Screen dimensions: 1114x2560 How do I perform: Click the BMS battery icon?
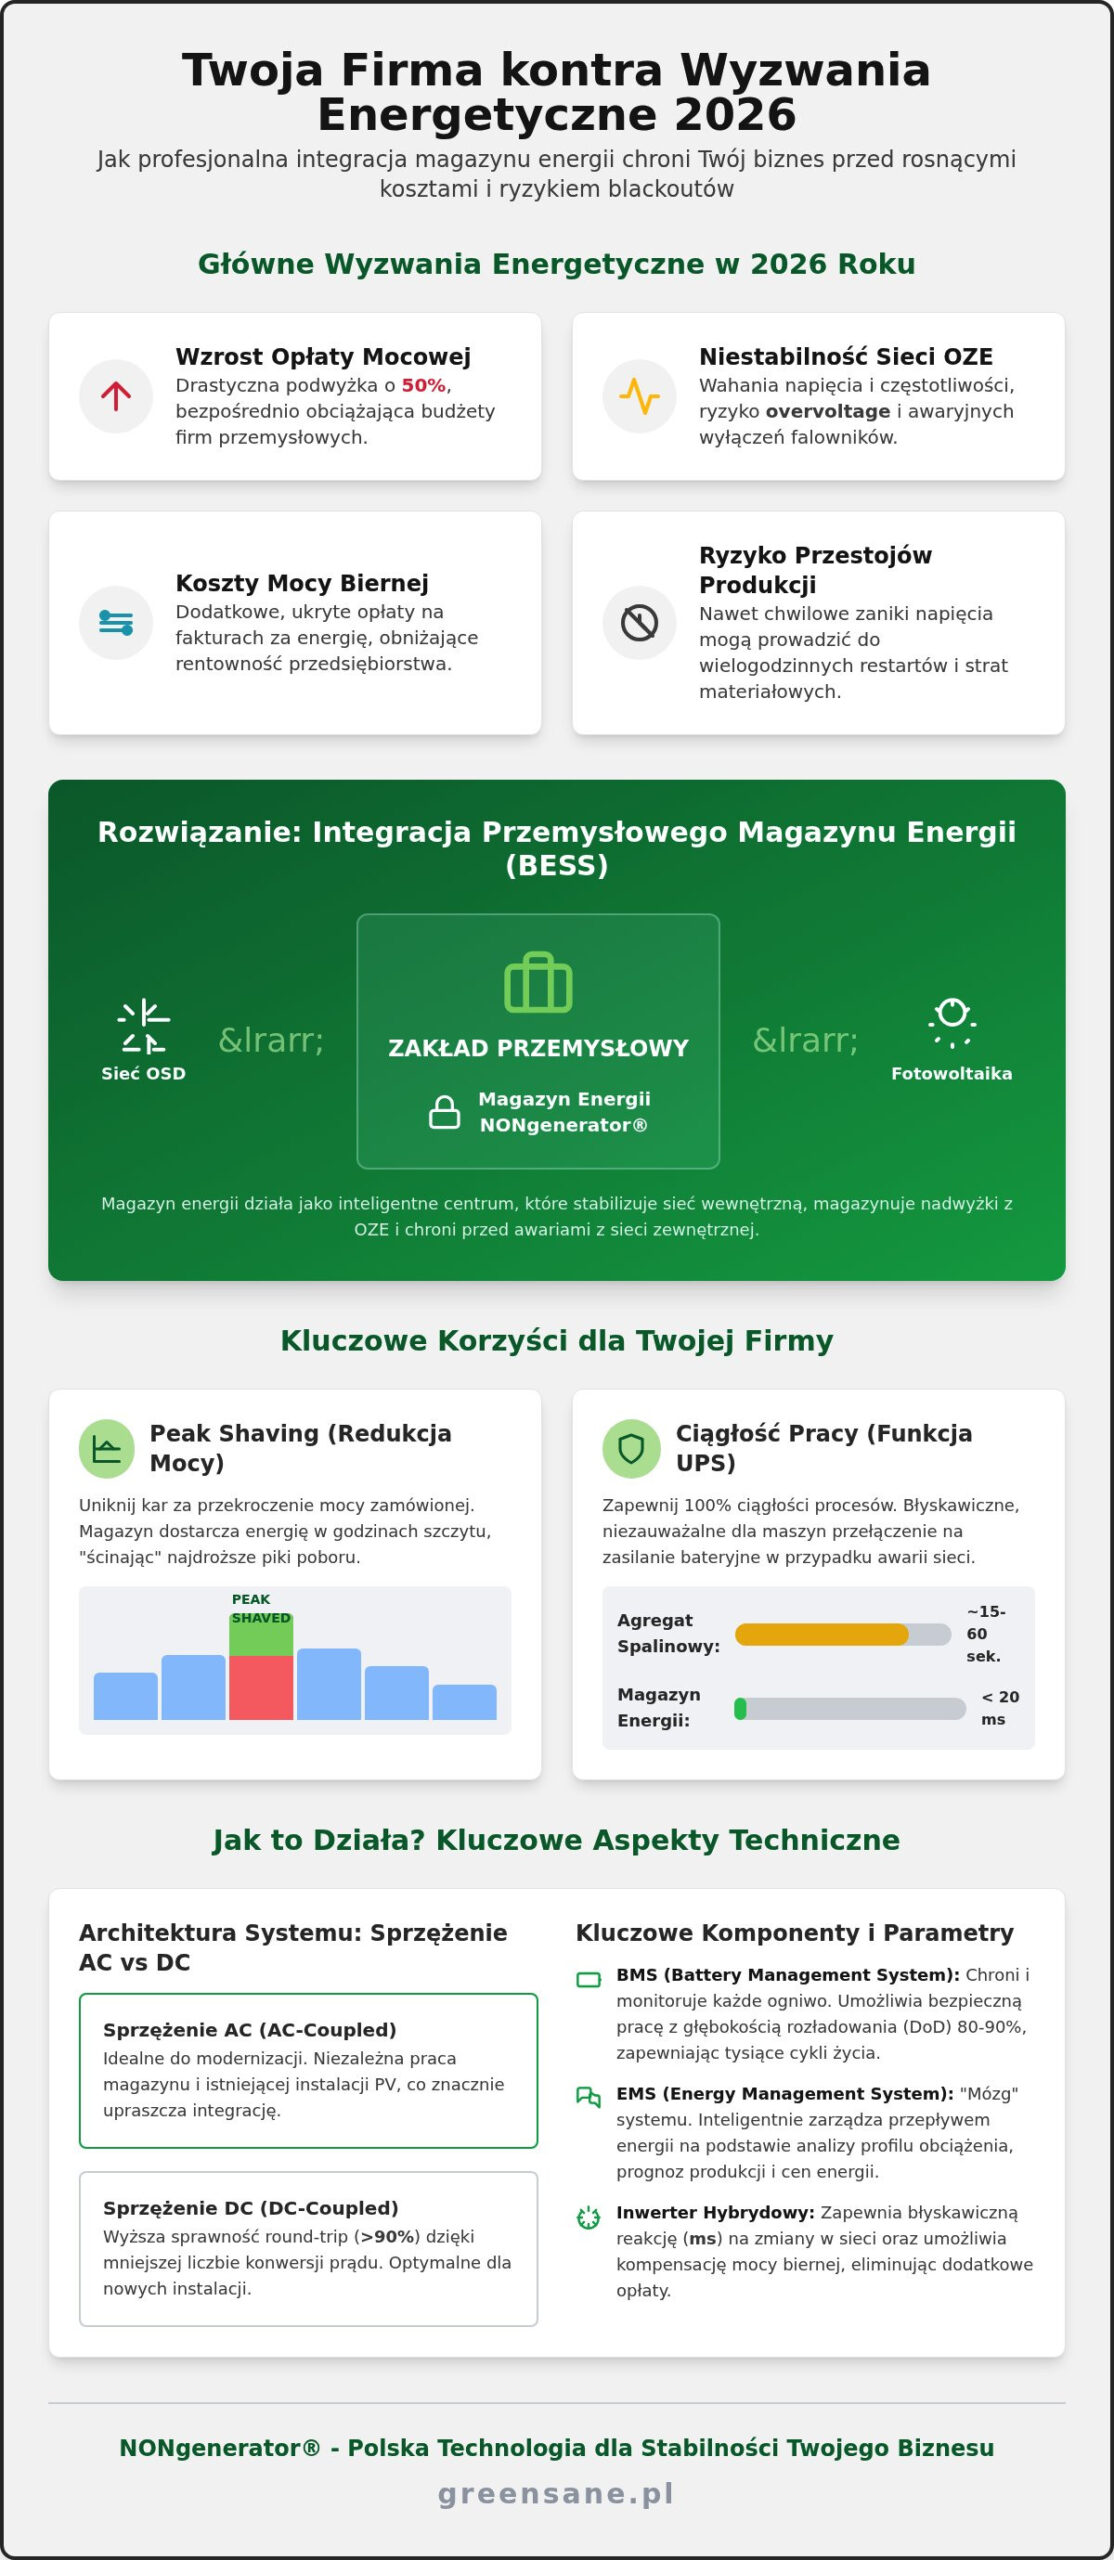(589, 1980)
